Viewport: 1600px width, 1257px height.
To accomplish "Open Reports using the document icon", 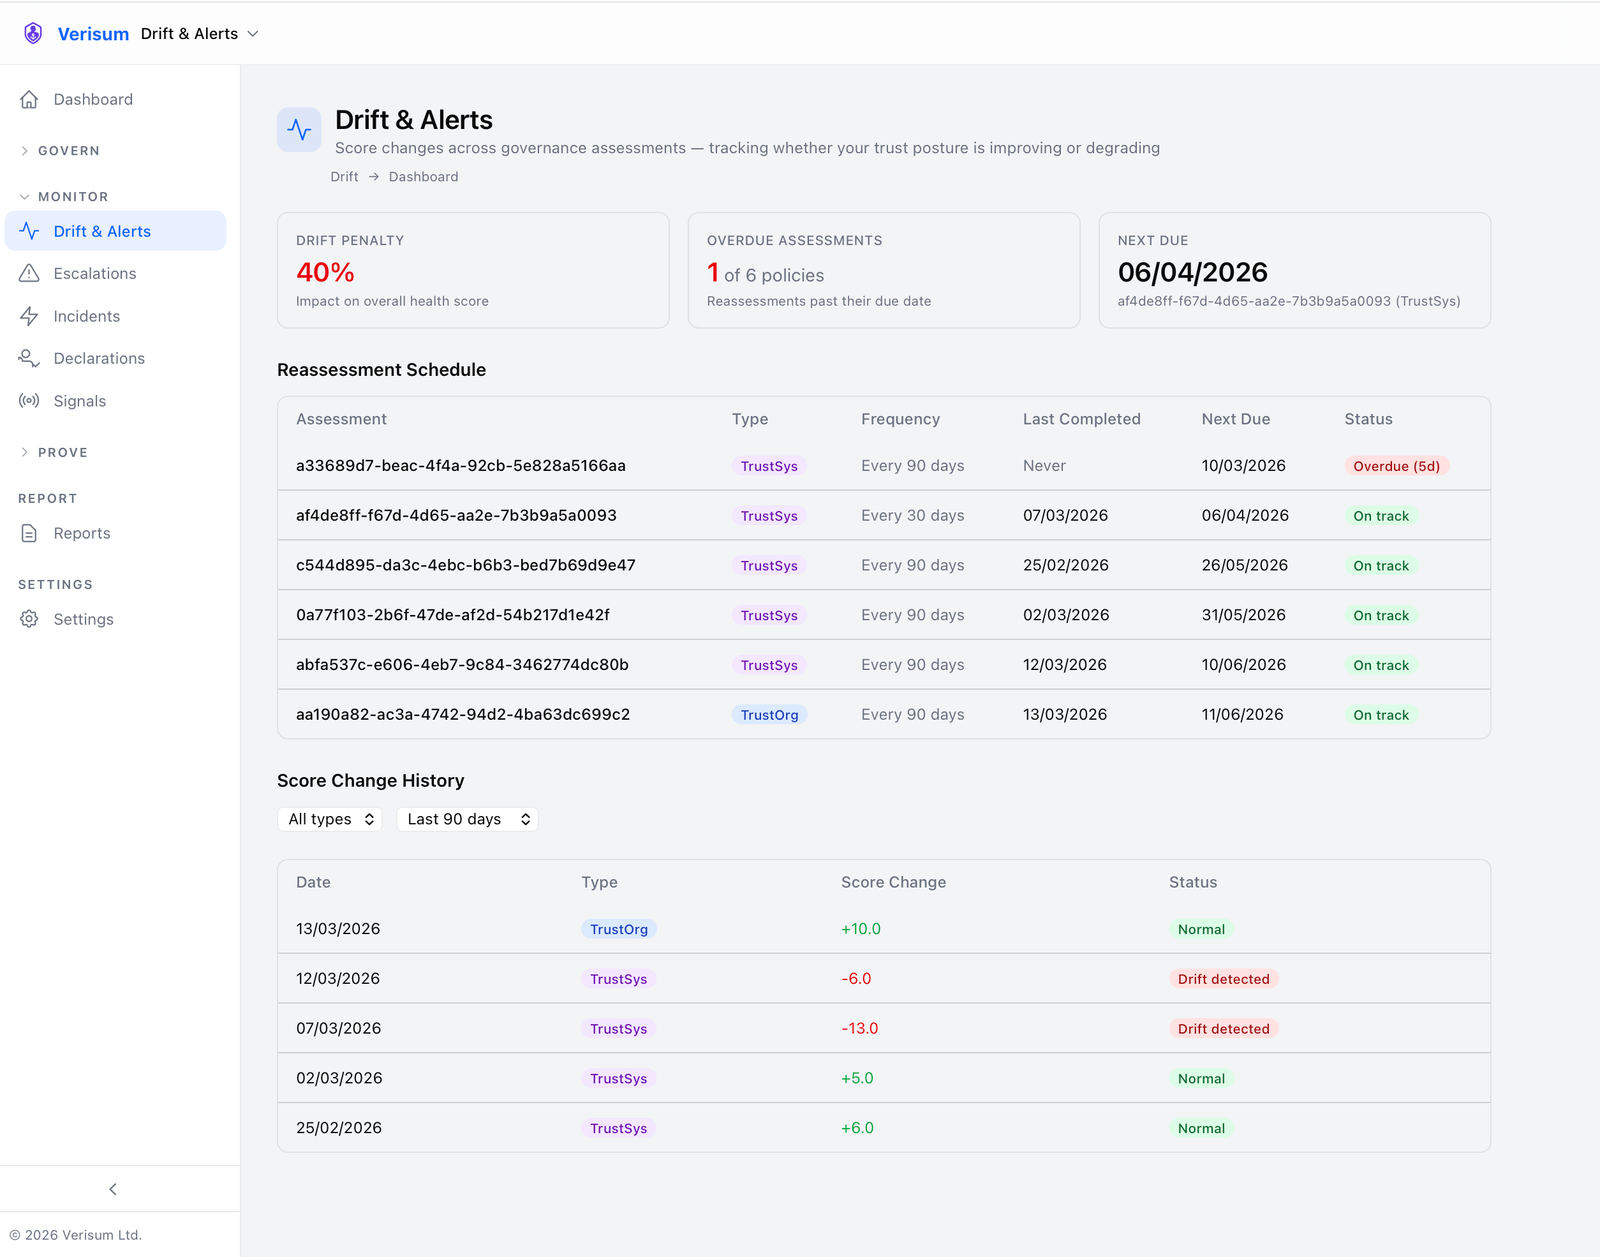I will (x=28, y=533).
